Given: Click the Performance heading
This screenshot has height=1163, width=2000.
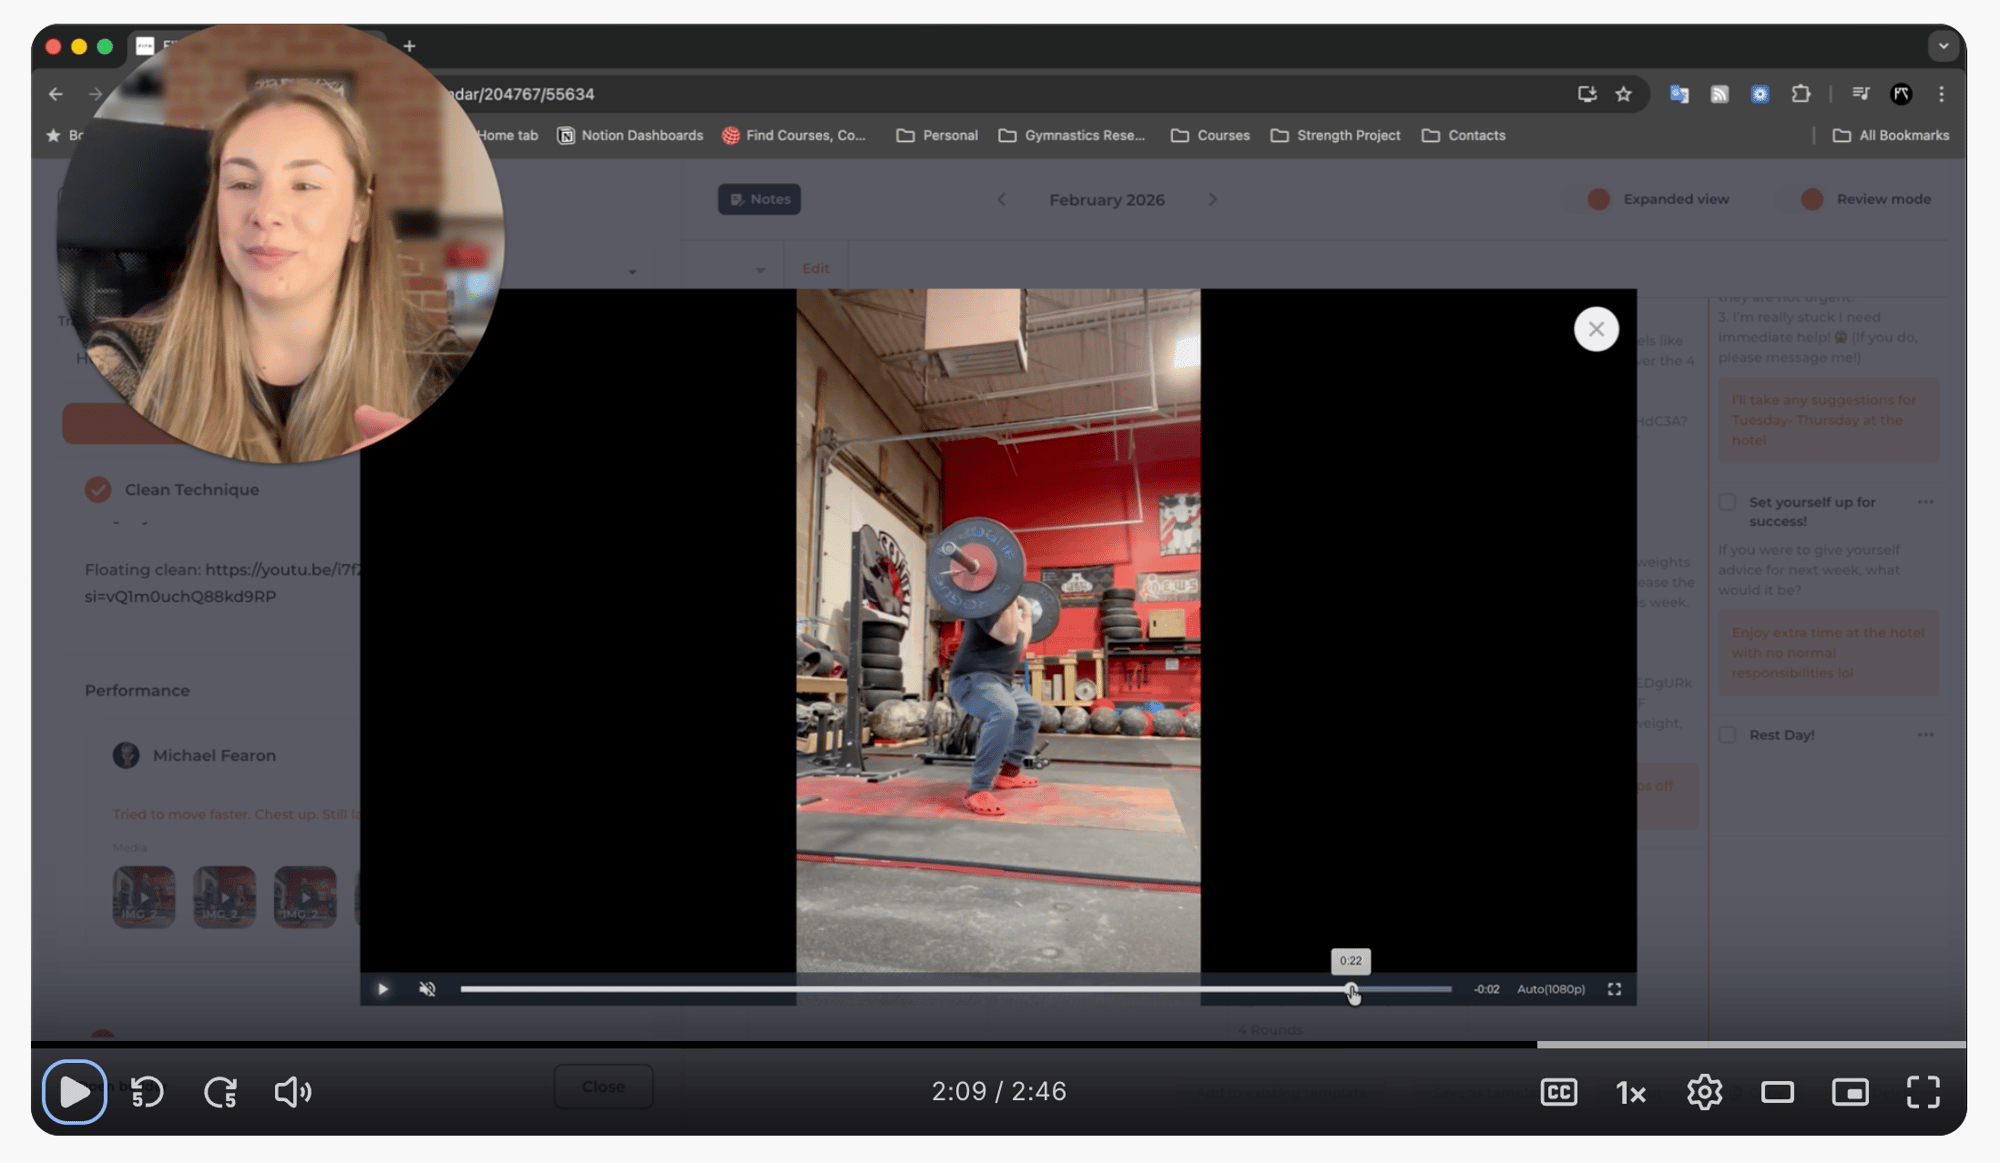Looking at the screenshot, I should [137, 690].
